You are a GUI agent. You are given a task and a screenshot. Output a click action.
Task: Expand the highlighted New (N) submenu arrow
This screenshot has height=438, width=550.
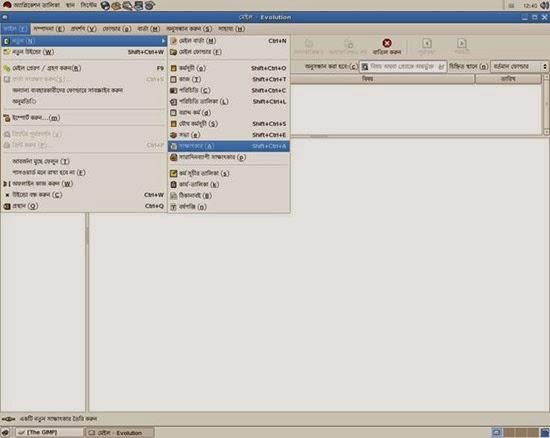pos(163,41)
